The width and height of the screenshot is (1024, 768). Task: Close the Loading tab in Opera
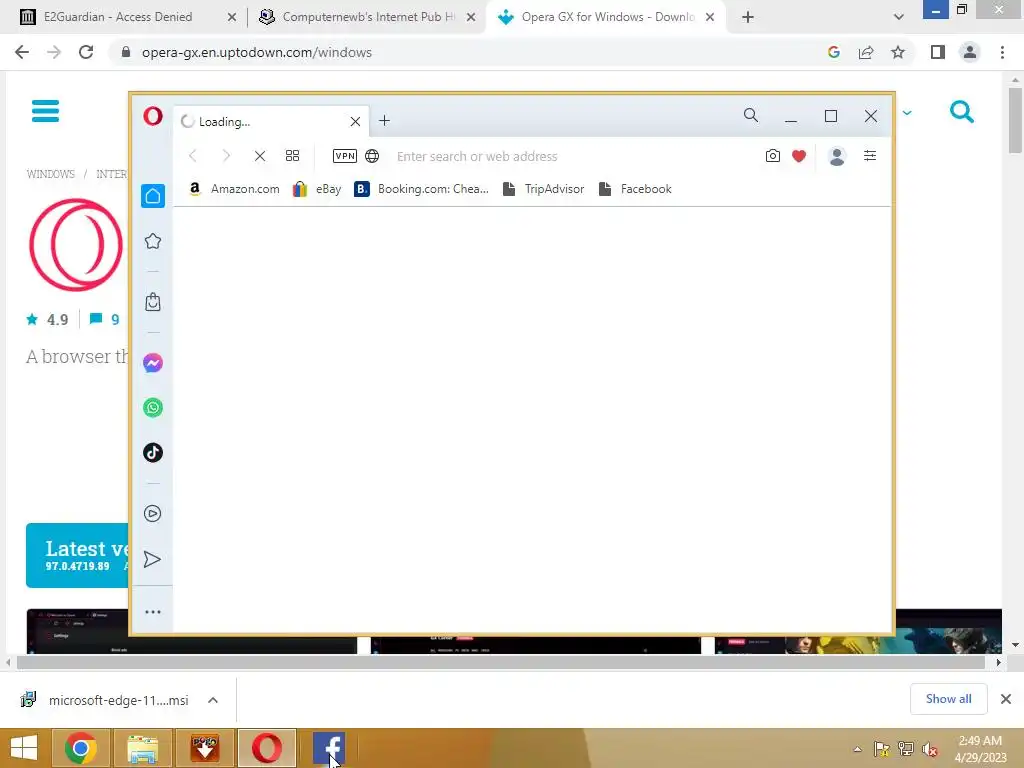click(x=355, y=121)
